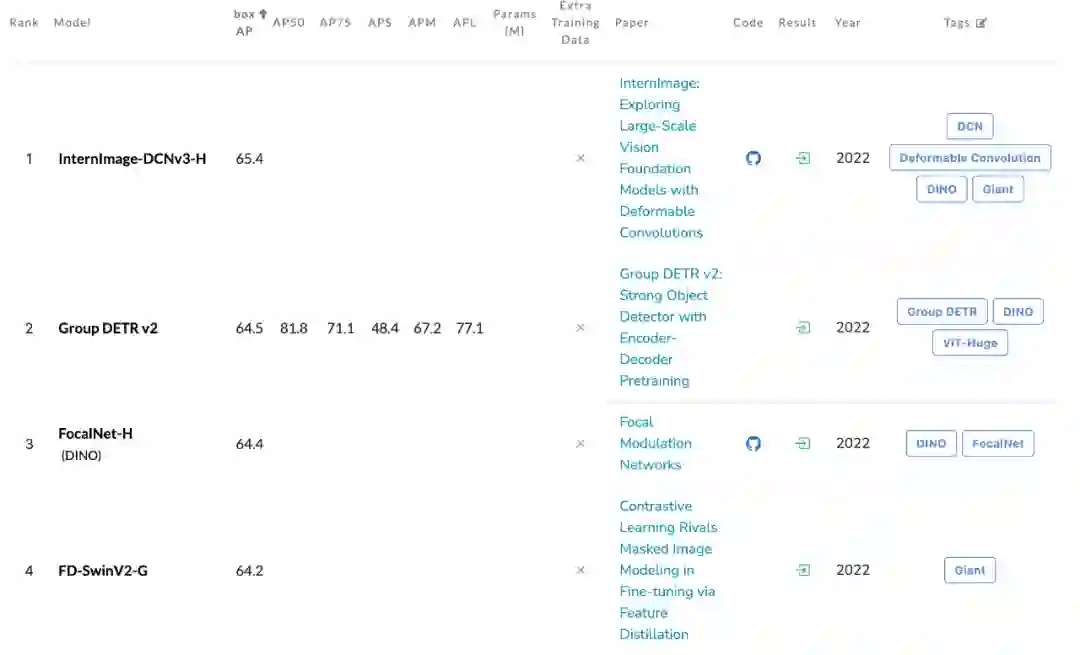Viewport: 1080px width, 655px height.
Task: Select the FocalNet tag
Action: pos(997,443)
